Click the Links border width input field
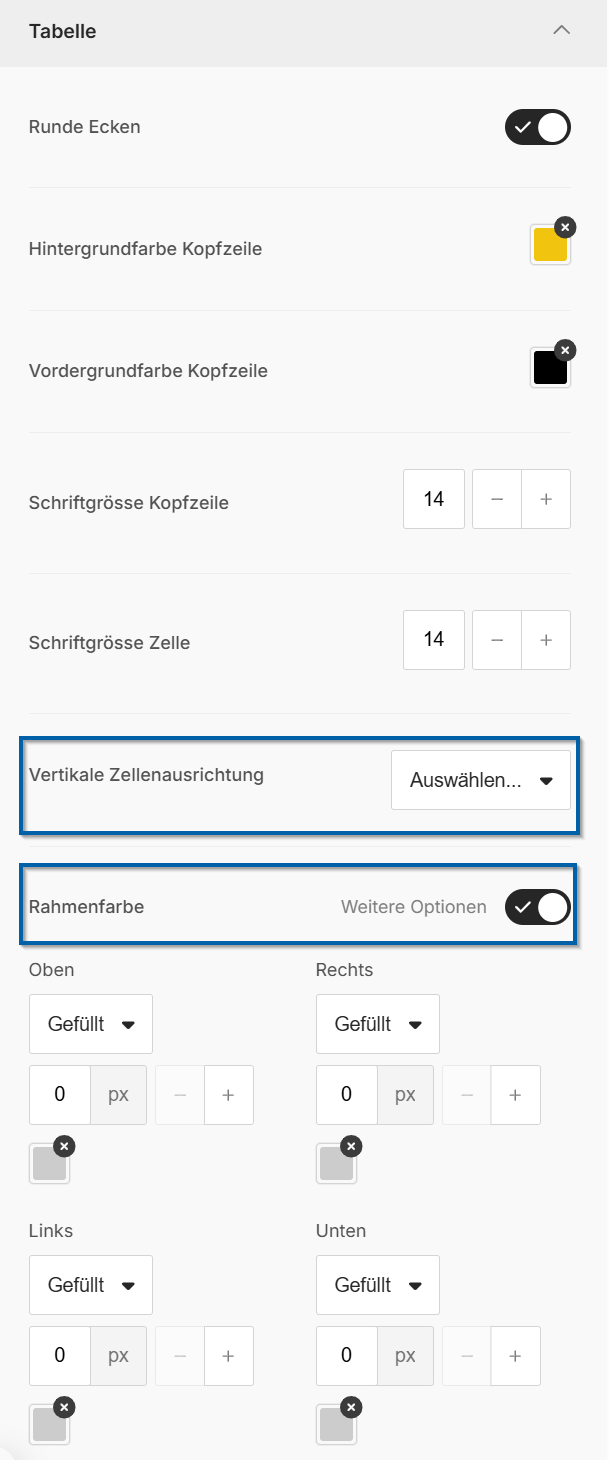 (x=60, y=1356)
